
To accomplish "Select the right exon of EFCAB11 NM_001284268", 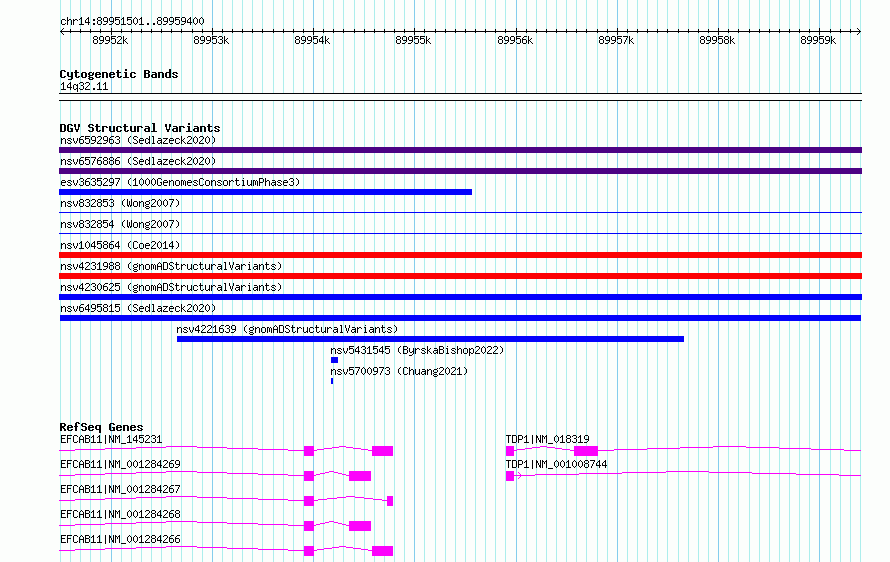I will click(x=360, y=526).
